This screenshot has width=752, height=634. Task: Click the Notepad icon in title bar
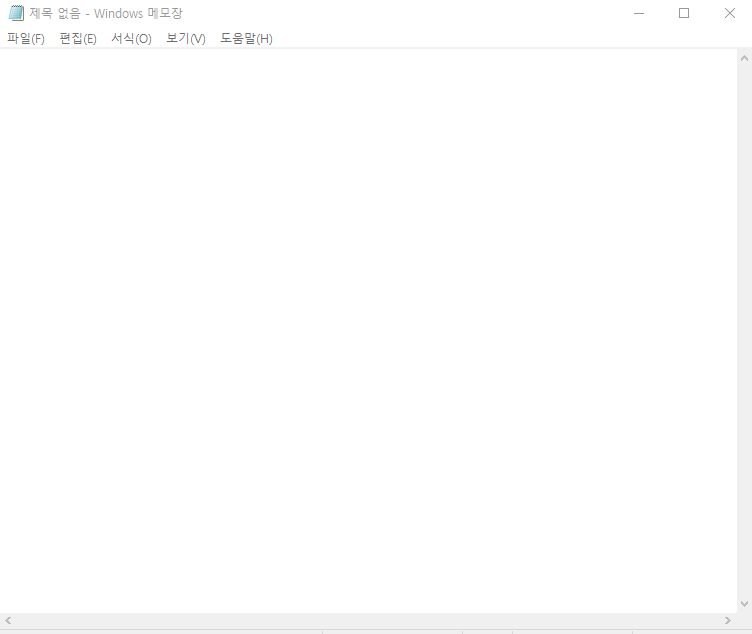coord(16,13)
